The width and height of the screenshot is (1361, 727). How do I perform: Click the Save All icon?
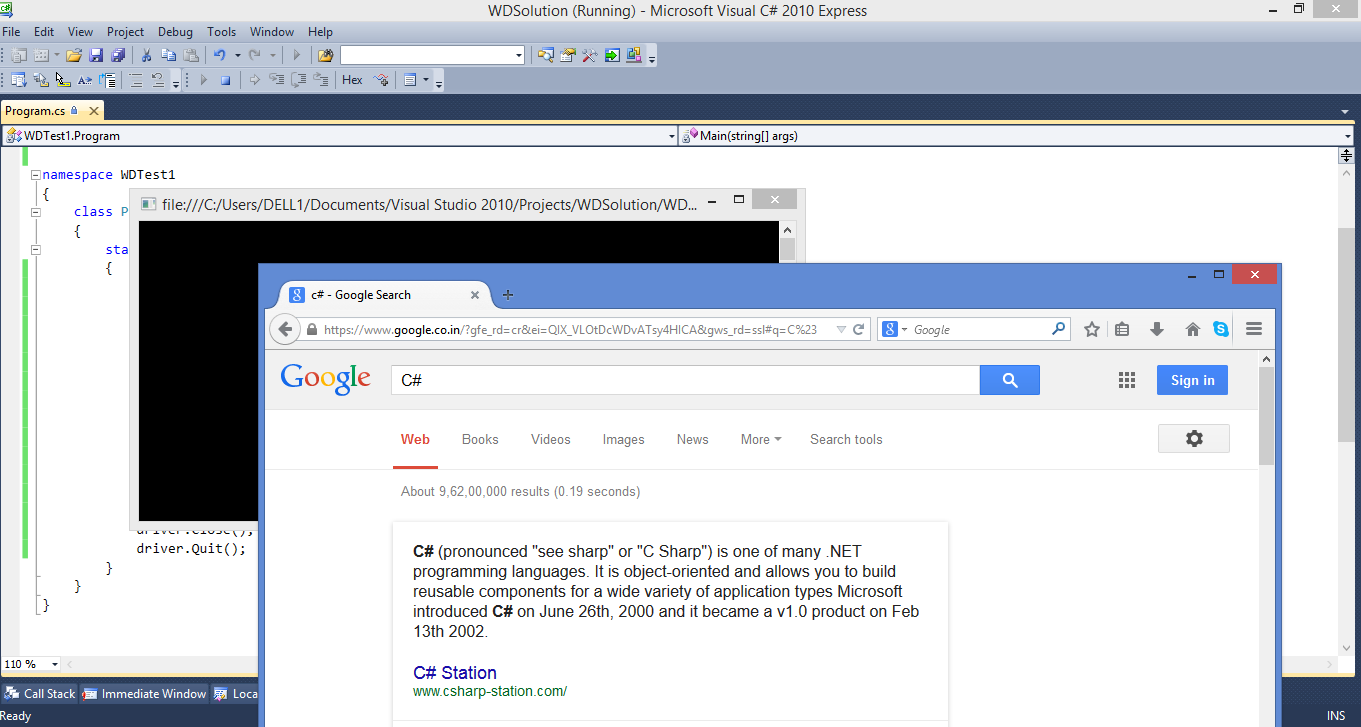tap(118, 55)
